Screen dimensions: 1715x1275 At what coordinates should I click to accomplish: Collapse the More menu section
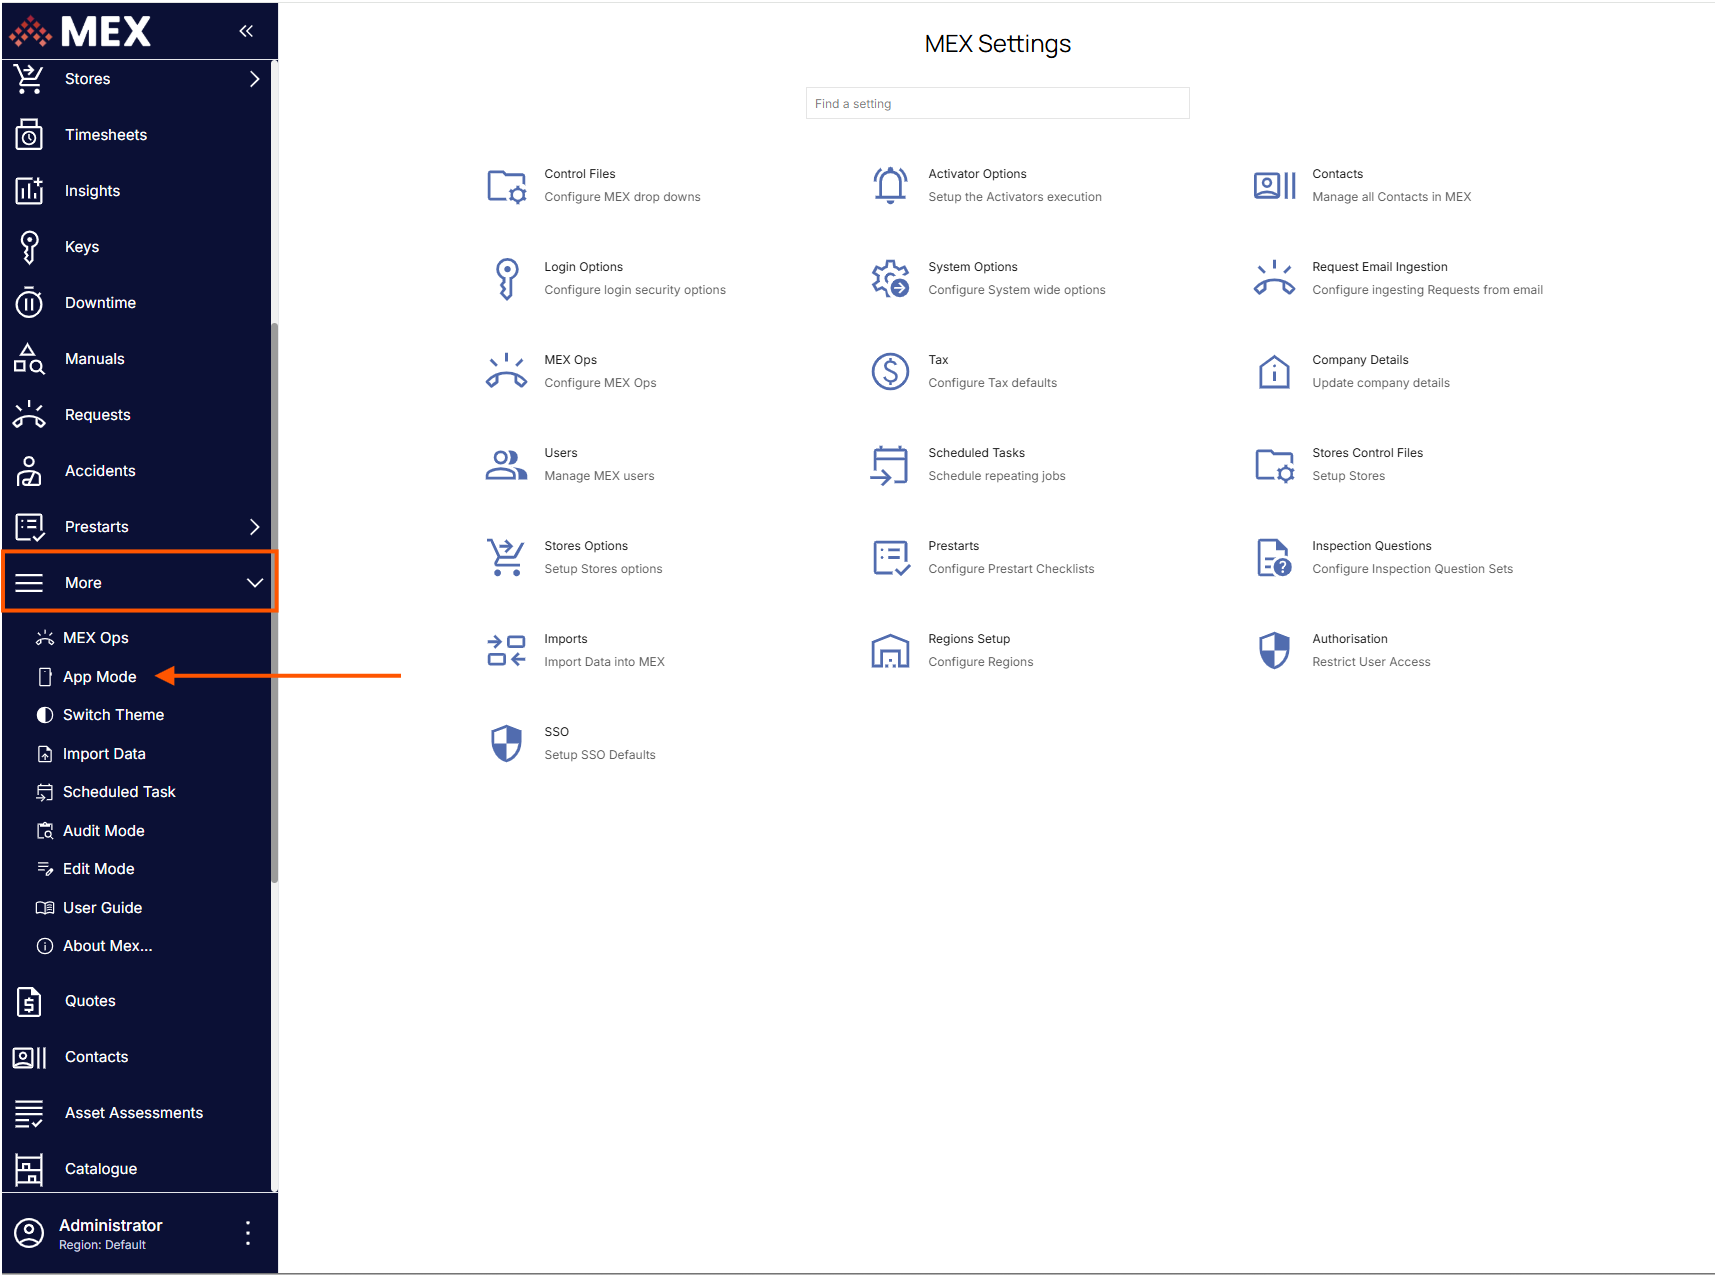[254, 583]
